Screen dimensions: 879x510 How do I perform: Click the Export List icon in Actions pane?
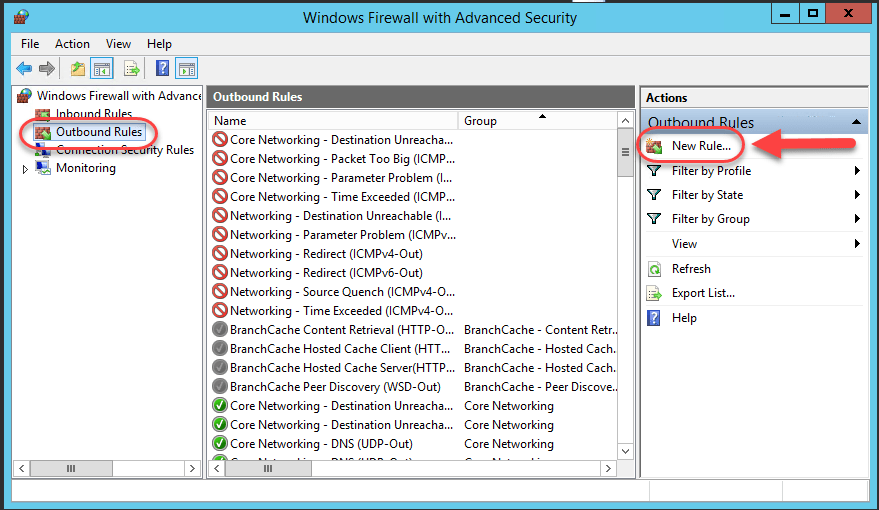tap(654, 293)
